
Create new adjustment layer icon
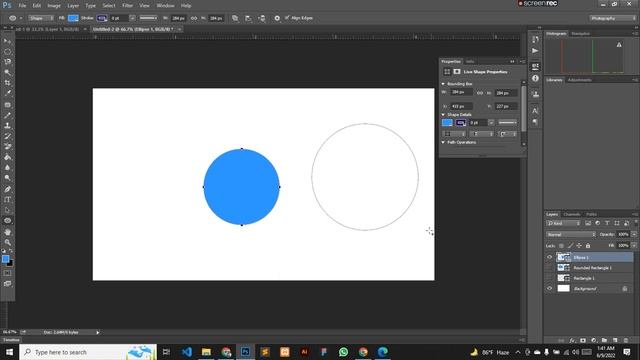tap(594, 340)
